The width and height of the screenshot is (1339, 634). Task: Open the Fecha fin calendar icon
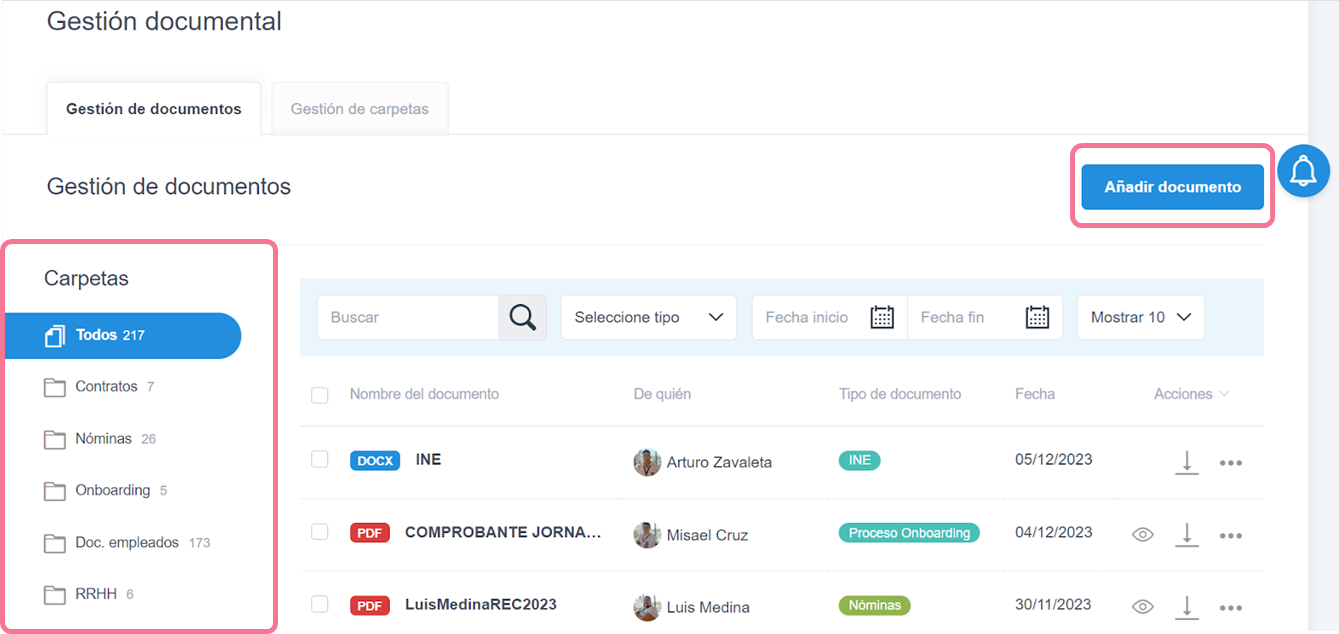[1037, 317]
